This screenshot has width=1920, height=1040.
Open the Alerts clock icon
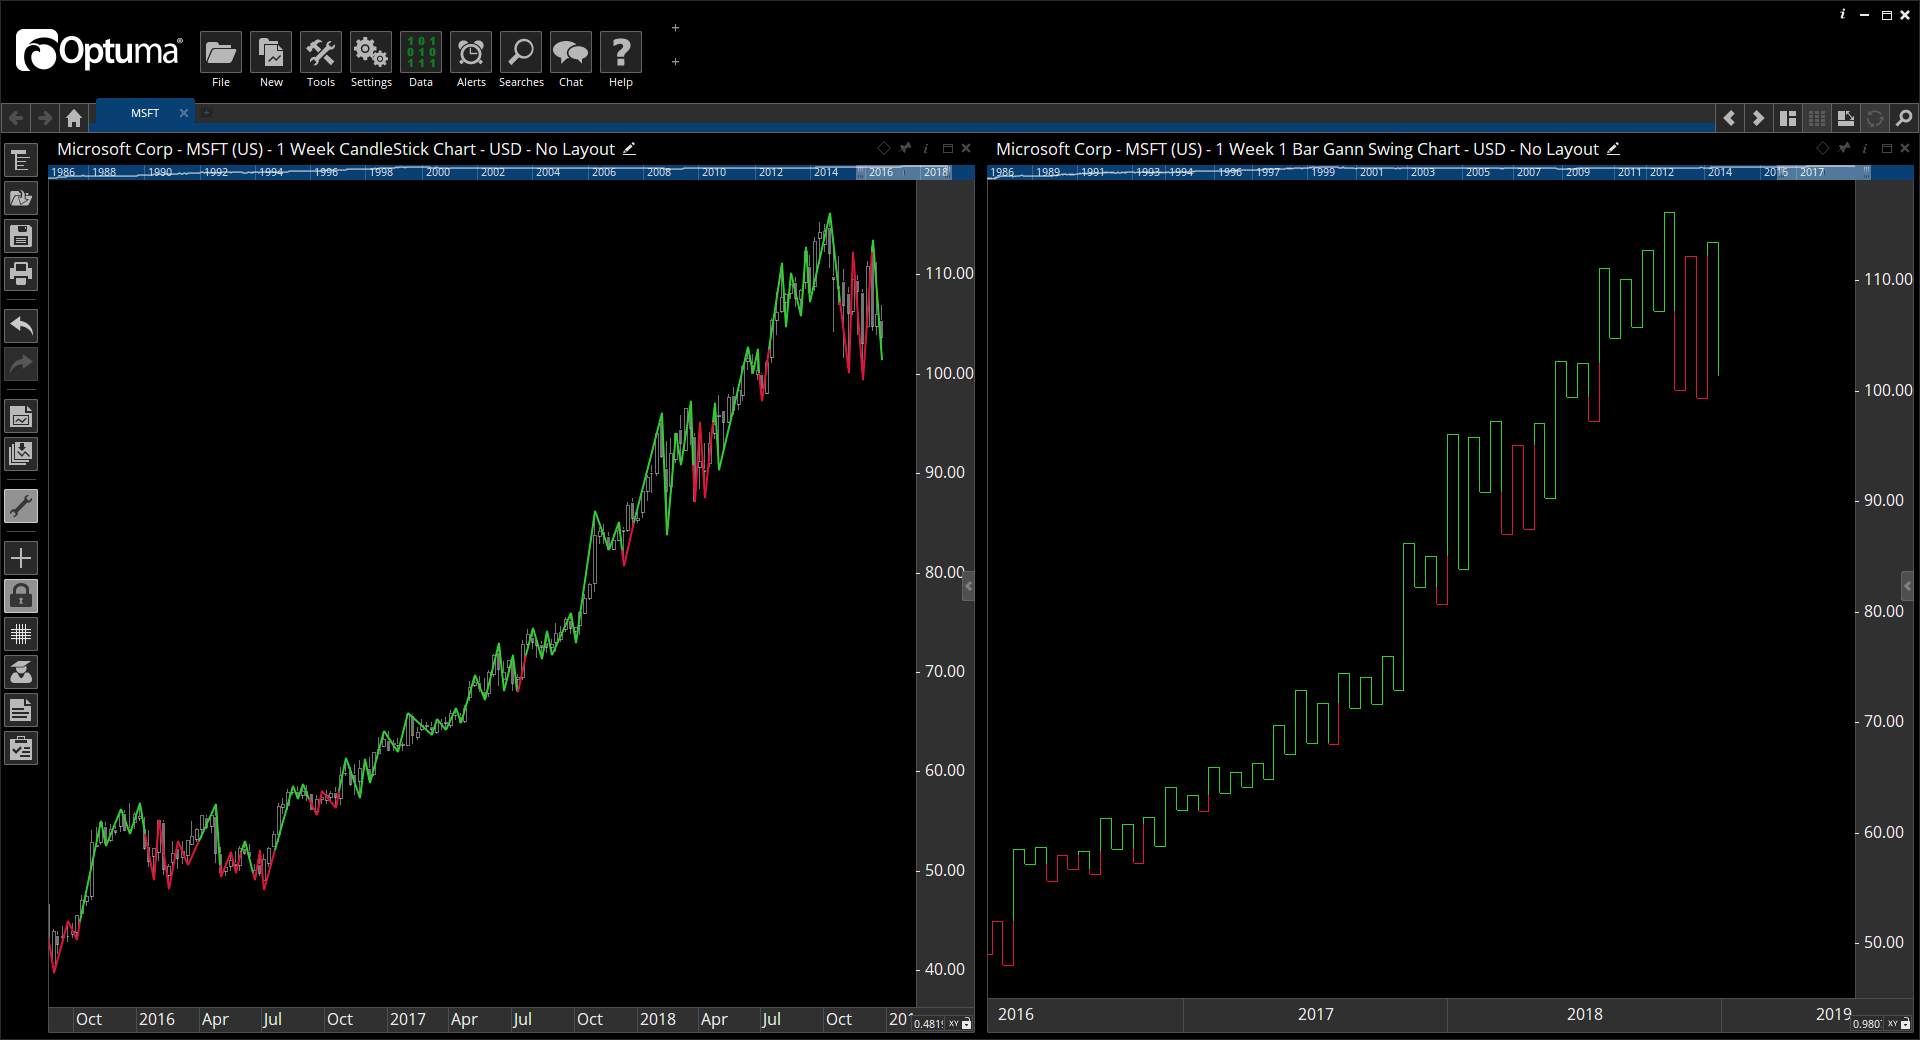tap(471, 52)
